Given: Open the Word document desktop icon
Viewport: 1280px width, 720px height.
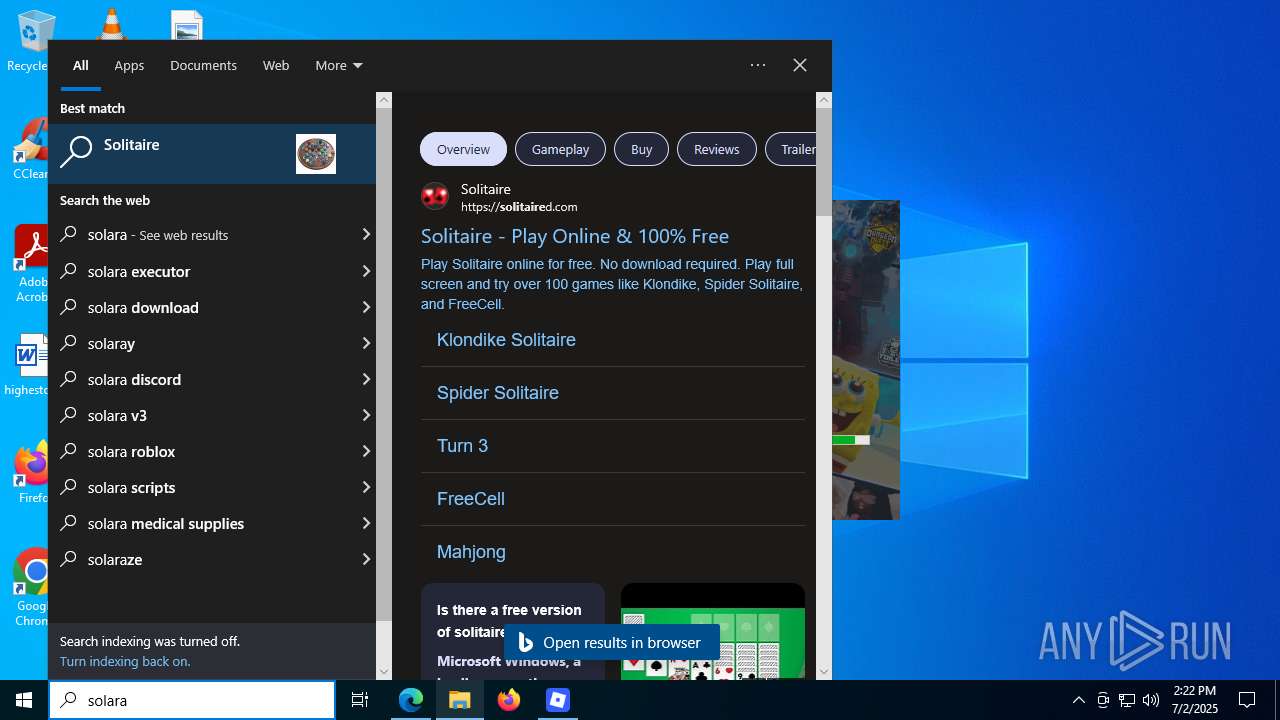Looking at the screenshot, I should coord(28,364).
